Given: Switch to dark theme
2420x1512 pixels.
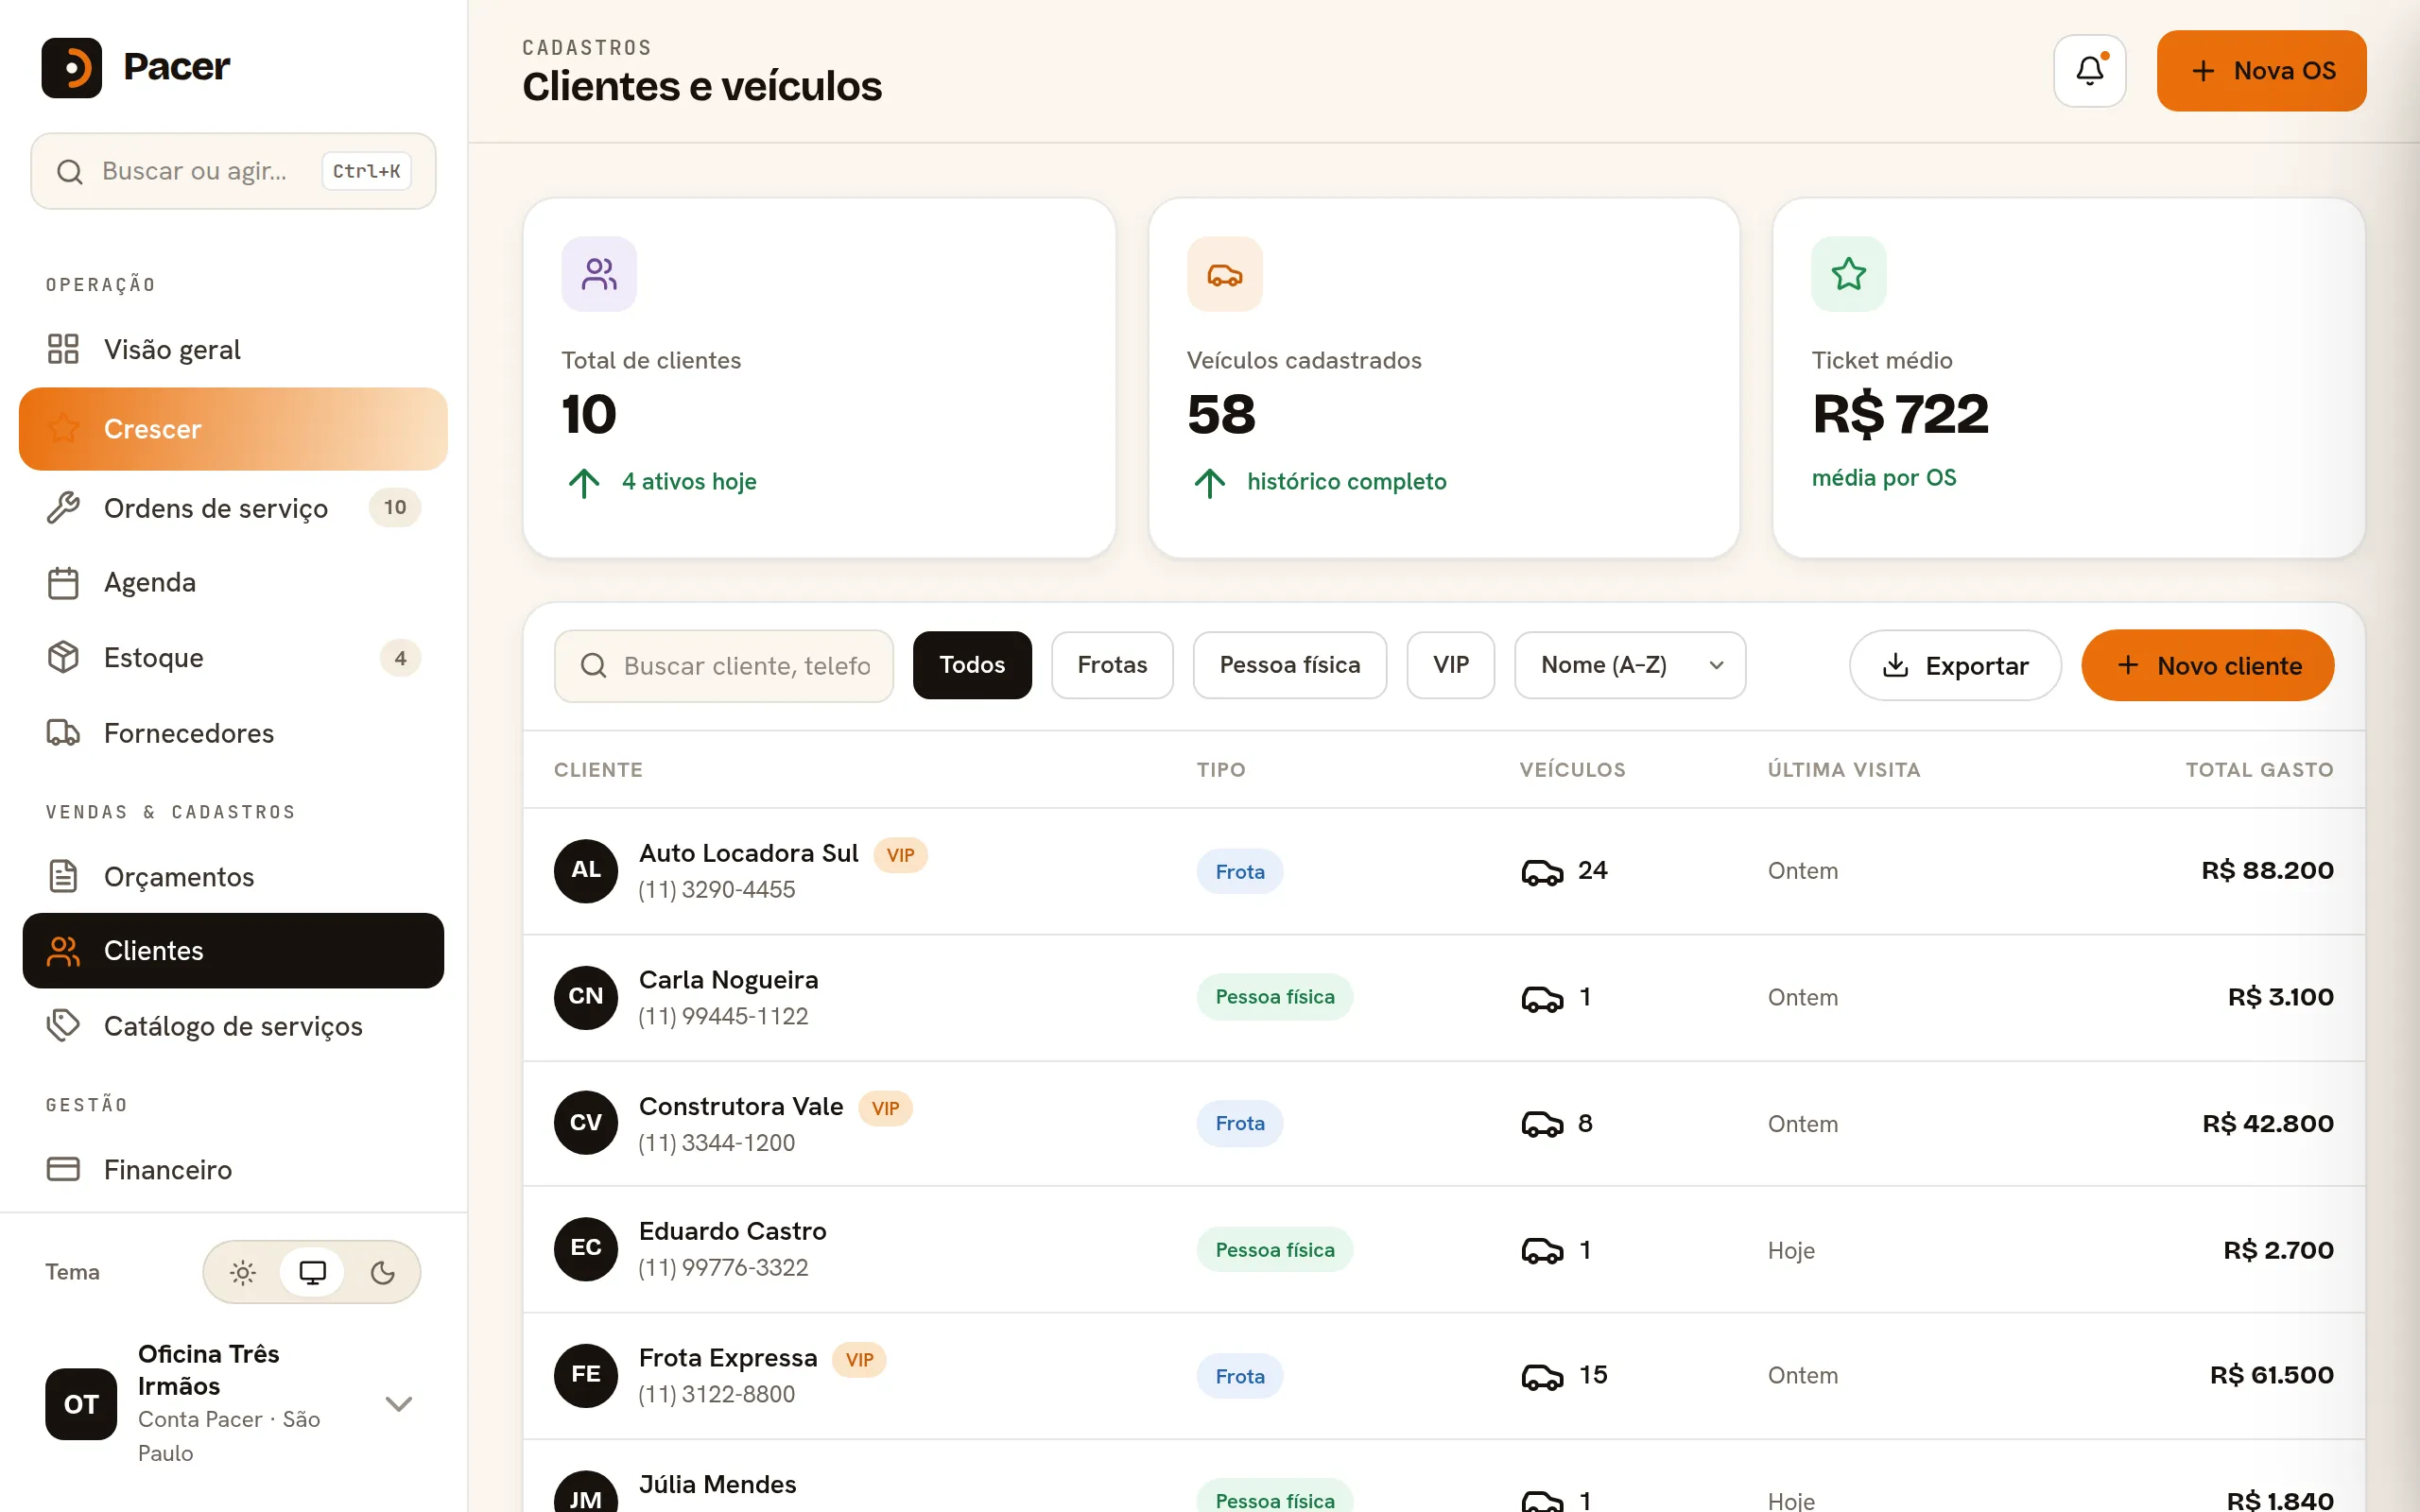Looking at the screenshot, I should click(382, 1272).
